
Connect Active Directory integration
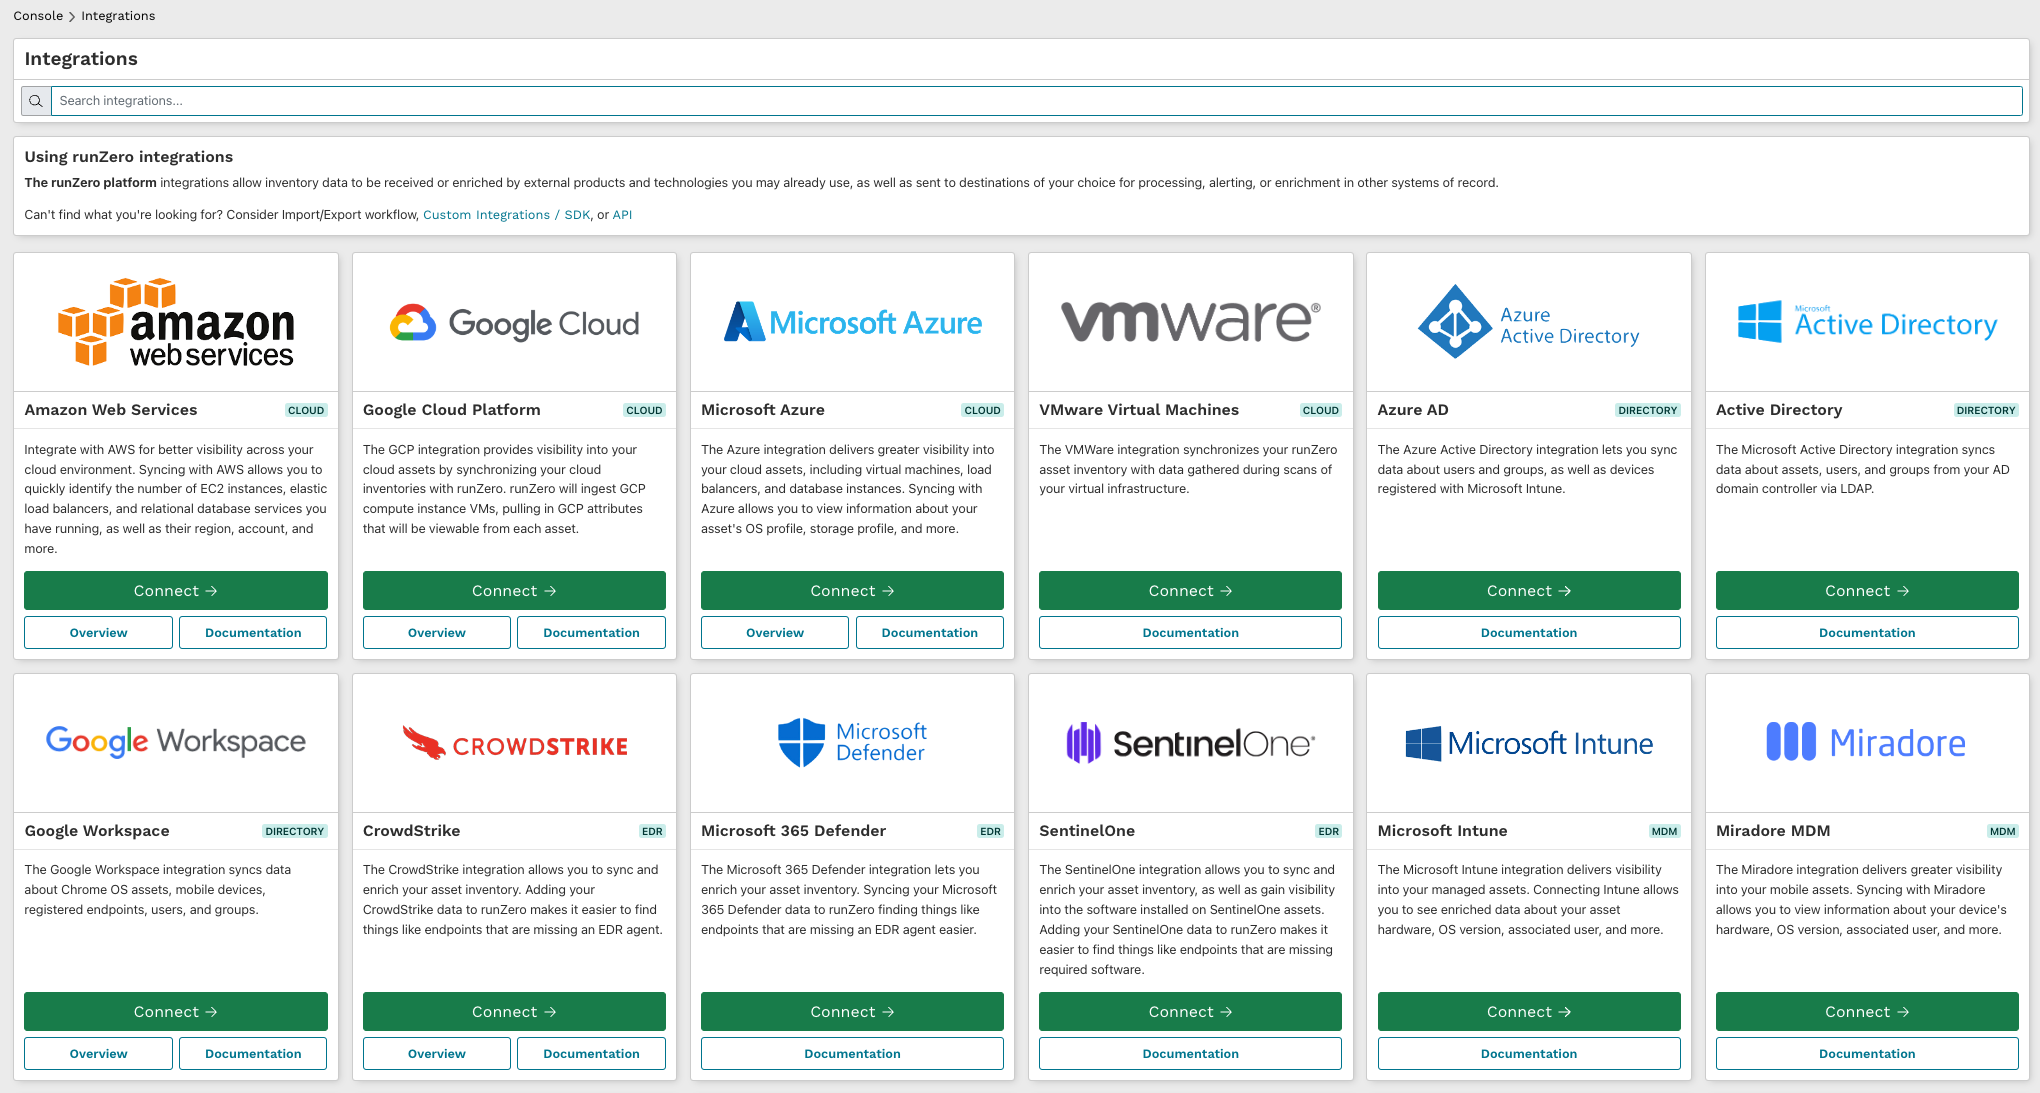click(x=1867, y=591)
